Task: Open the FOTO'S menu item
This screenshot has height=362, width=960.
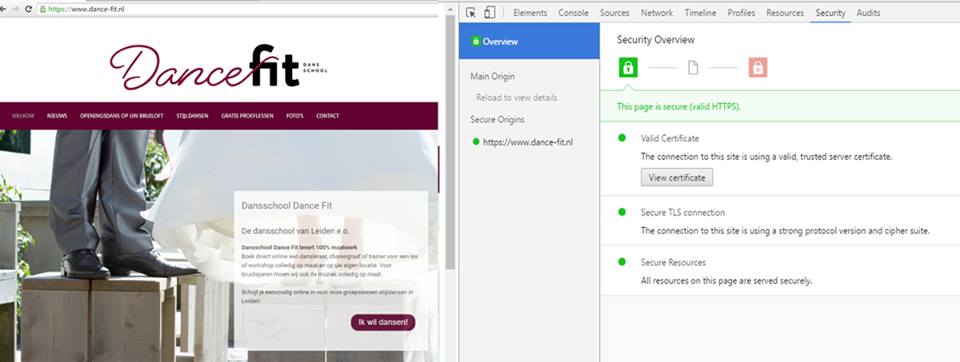Action: coord(294,116)
